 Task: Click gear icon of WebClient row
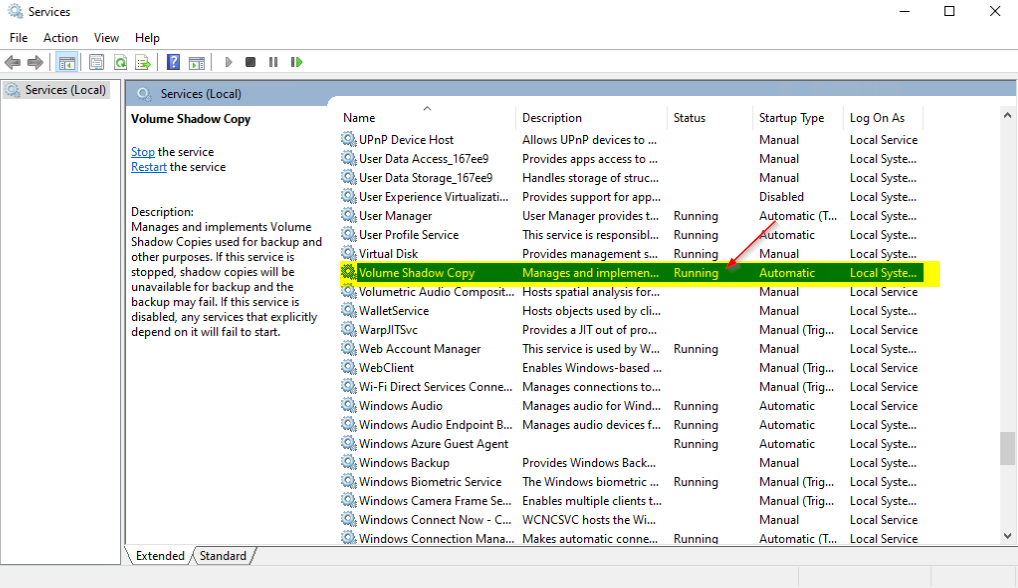pos(349,367)
